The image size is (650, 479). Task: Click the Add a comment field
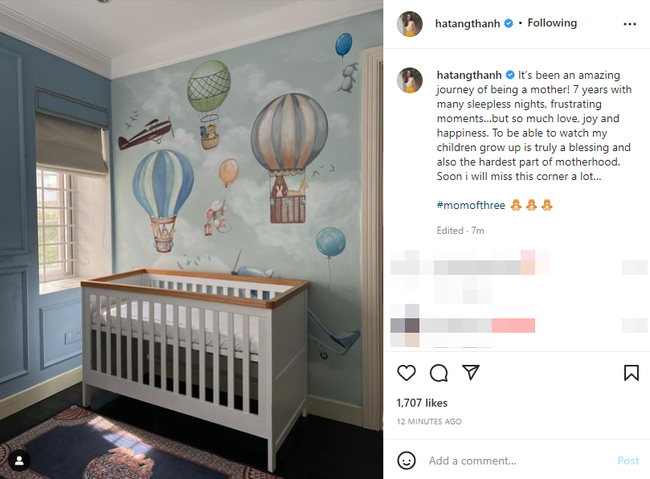click(x=518, y=461)
